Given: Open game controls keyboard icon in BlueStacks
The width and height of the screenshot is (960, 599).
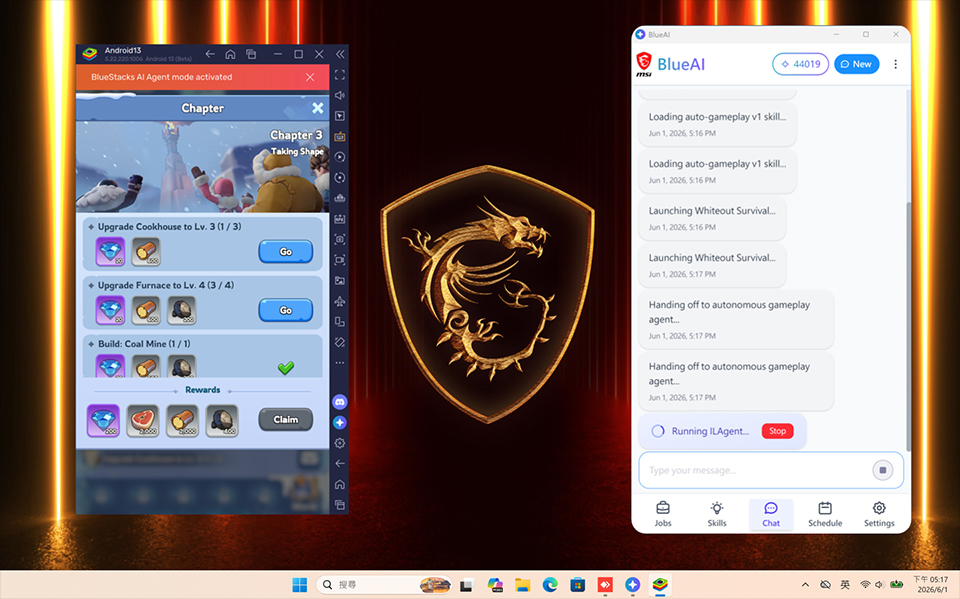Looking at the screenshot, I should pyautogui.click(x=340, y=136).
